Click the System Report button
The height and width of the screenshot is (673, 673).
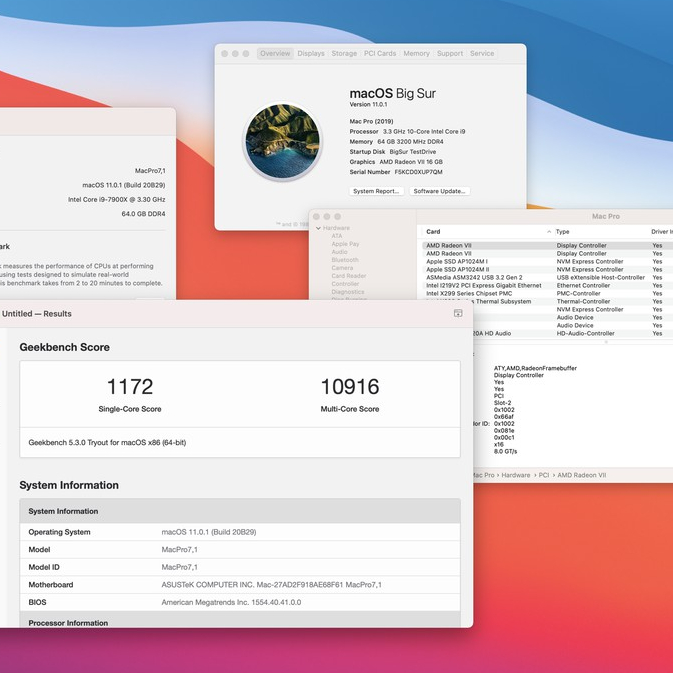377,191
